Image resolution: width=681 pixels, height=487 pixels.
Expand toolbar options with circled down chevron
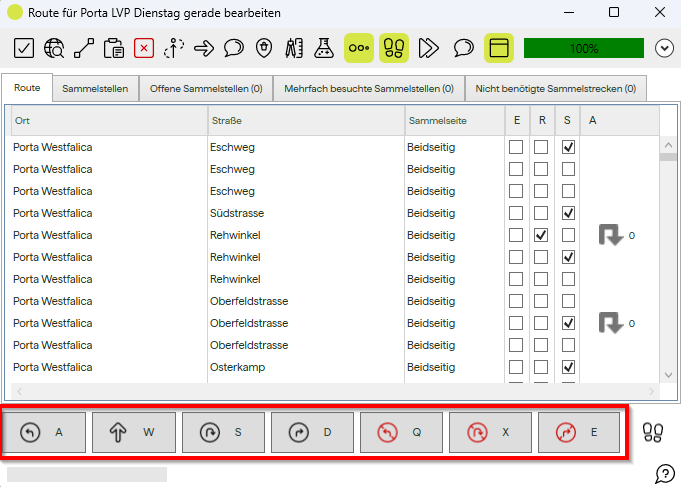click(664, 47)
